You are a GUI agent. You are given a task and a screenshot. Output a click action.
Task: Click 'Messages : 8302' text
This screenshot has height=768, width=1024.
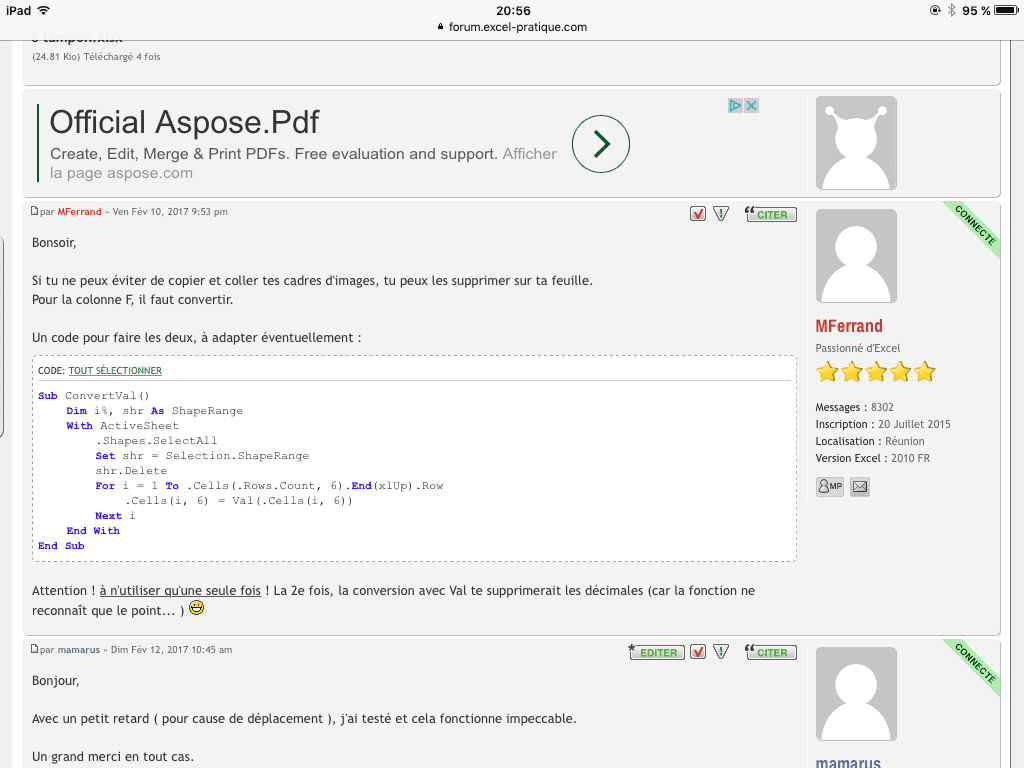point(854,408)
